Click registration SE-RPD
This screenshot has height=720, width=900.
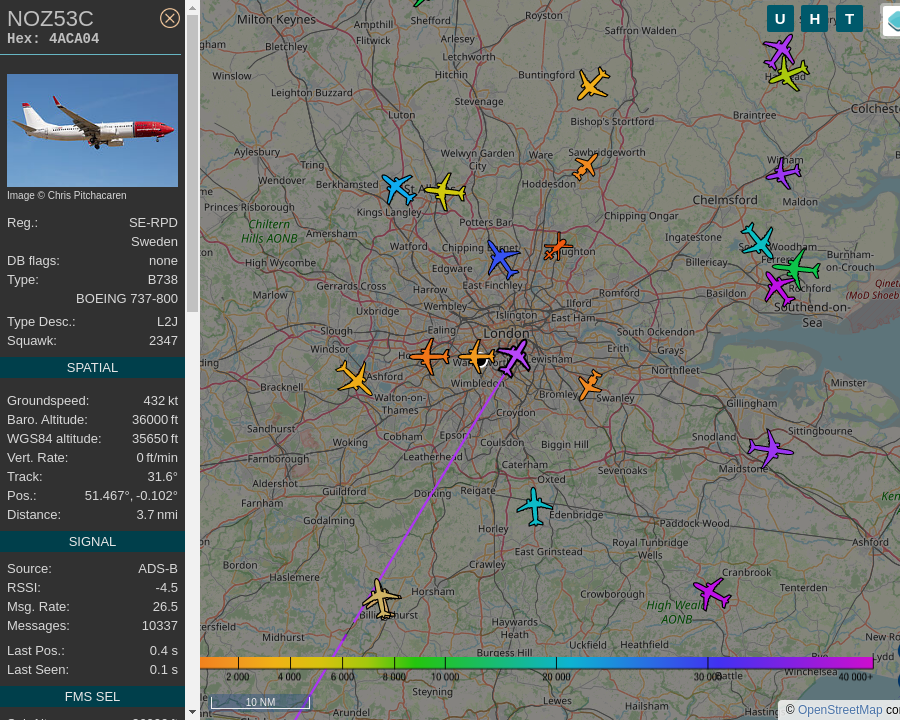pyautogui.click(x=153, y=223)
